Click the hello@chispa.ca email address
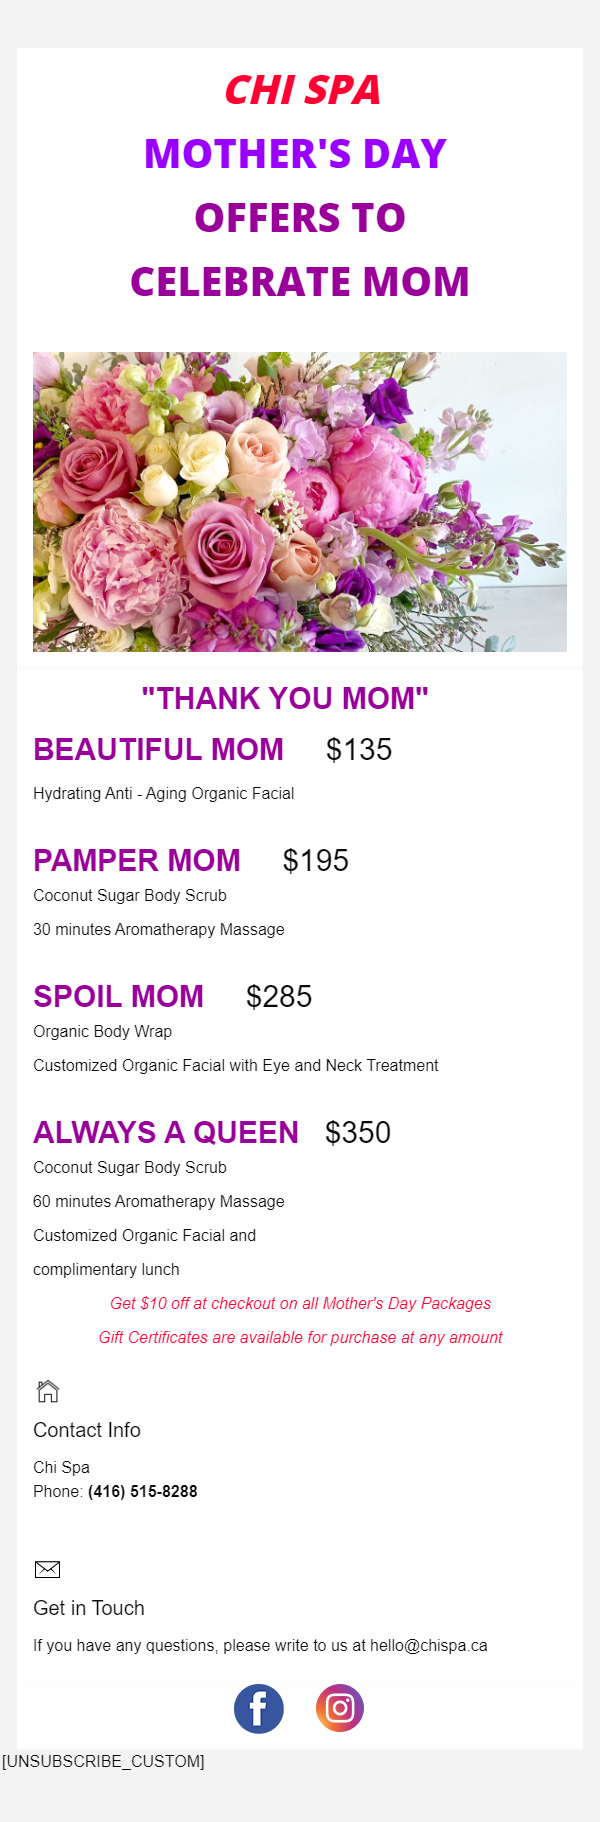Viewport: 600px width, 1822px height. coord(429,1646)
